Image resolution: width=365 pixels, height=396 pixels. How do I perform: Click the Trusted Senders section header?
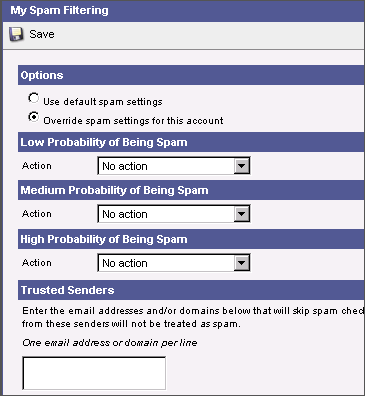tap(191, 290)
